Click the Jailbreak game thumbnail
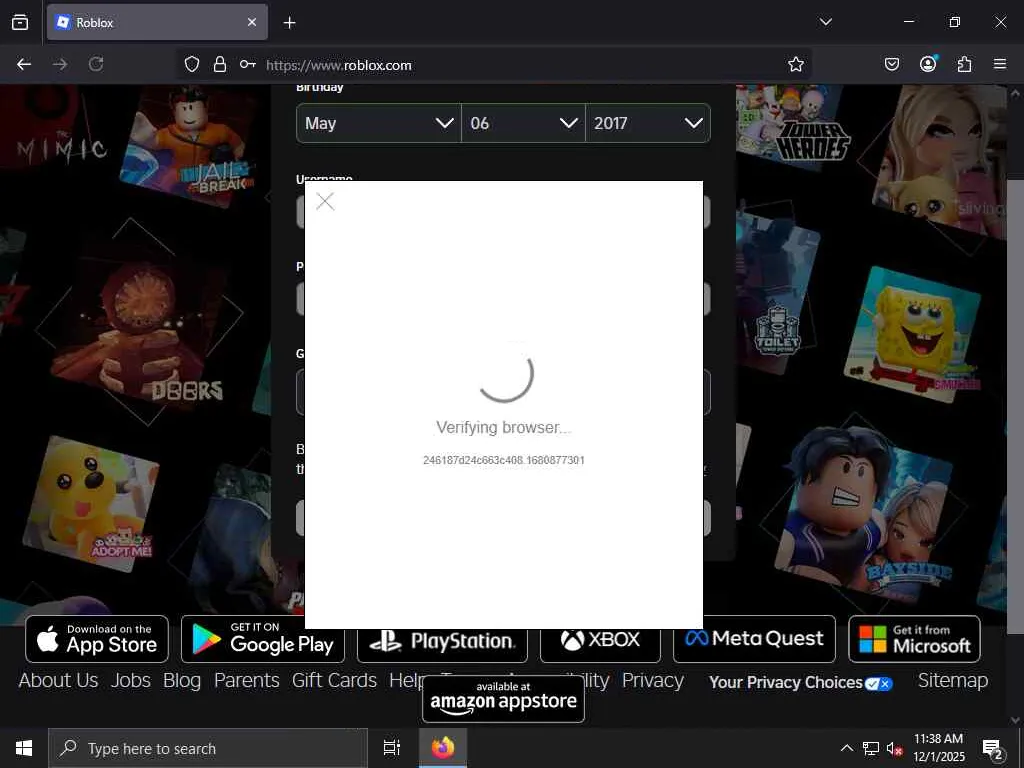The image size is (1024, 768). pos(191,145)
